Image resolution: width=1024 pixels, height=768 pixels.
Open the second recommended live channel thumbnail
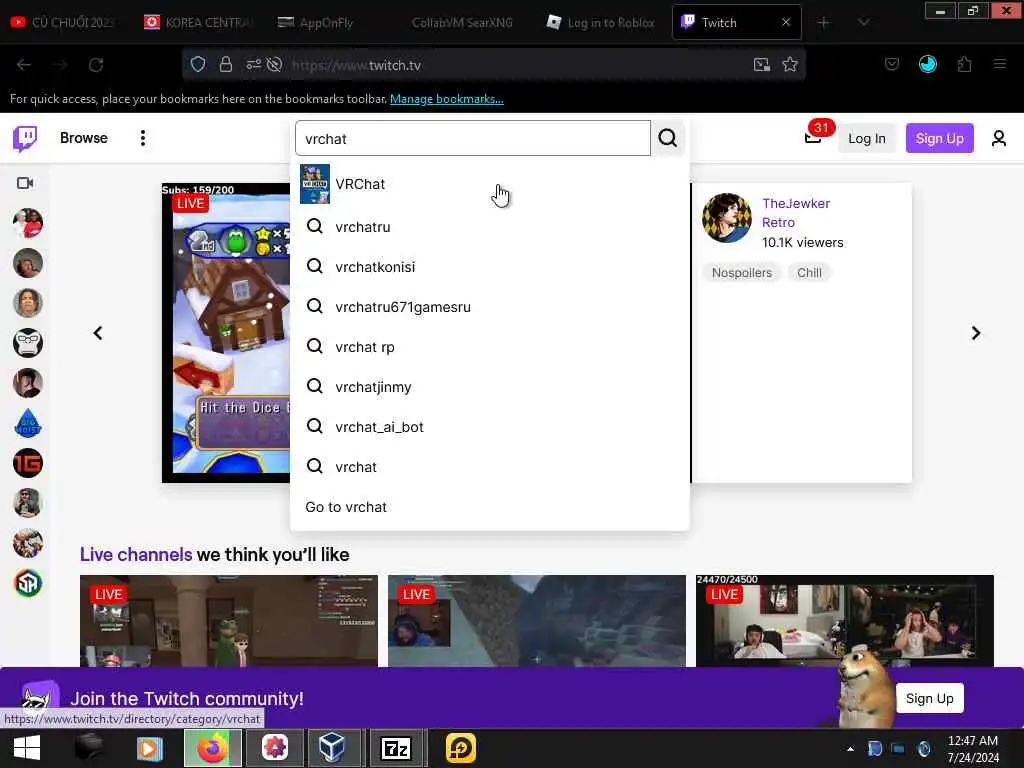coord(537,621)
